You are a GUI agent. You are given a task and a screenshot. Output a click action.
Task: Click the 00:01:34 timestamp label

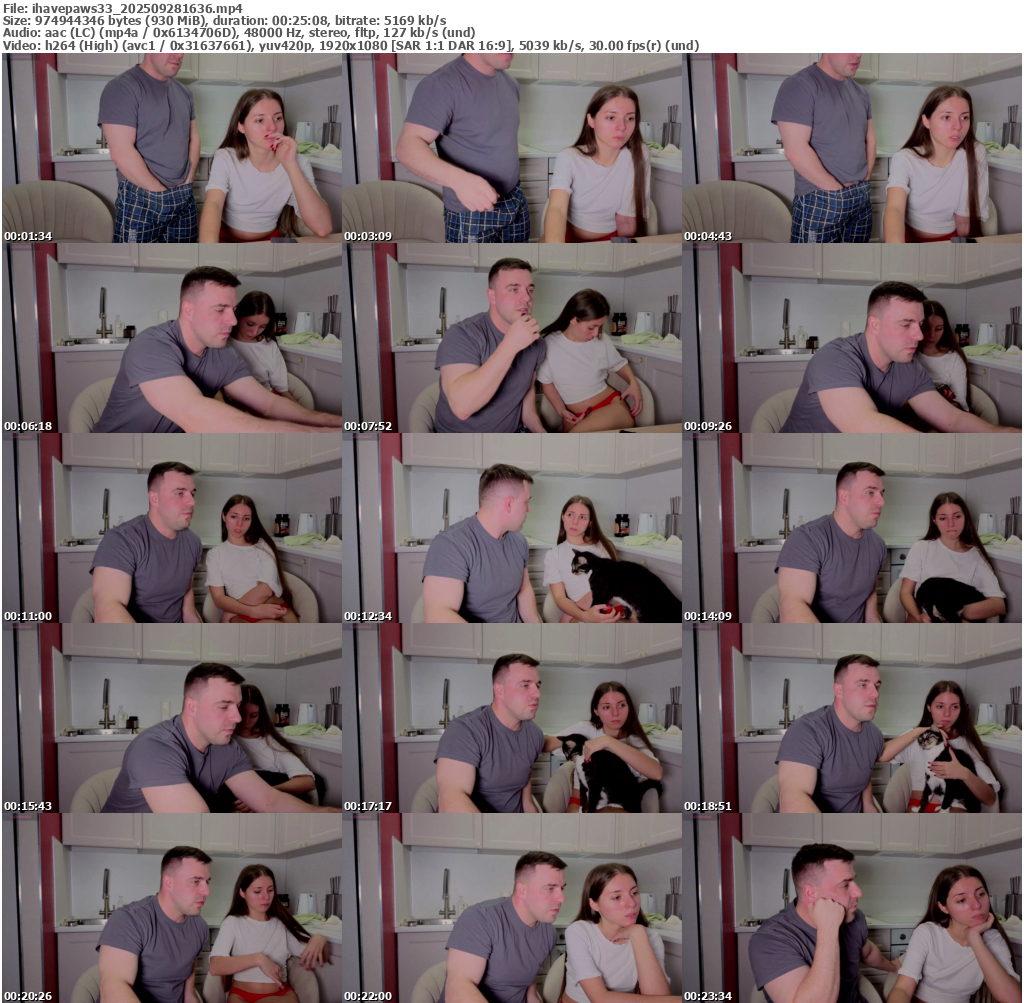tap(27, 236)
